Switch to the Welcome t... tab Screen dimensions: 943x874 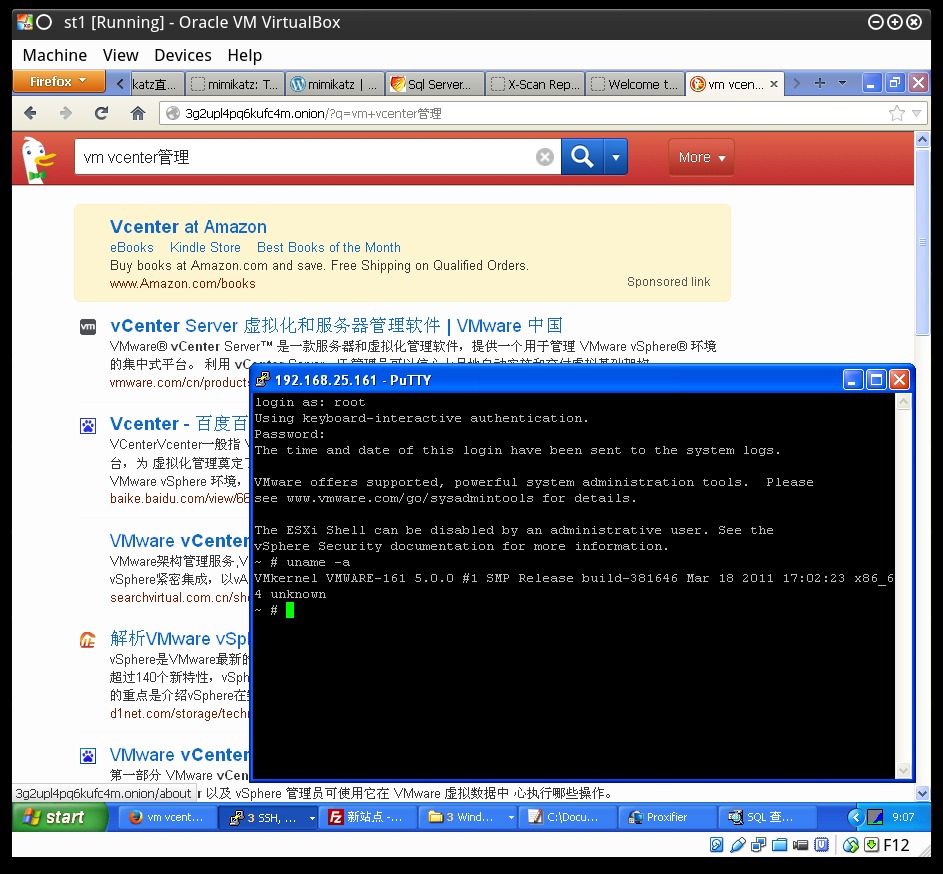point(635,84)
